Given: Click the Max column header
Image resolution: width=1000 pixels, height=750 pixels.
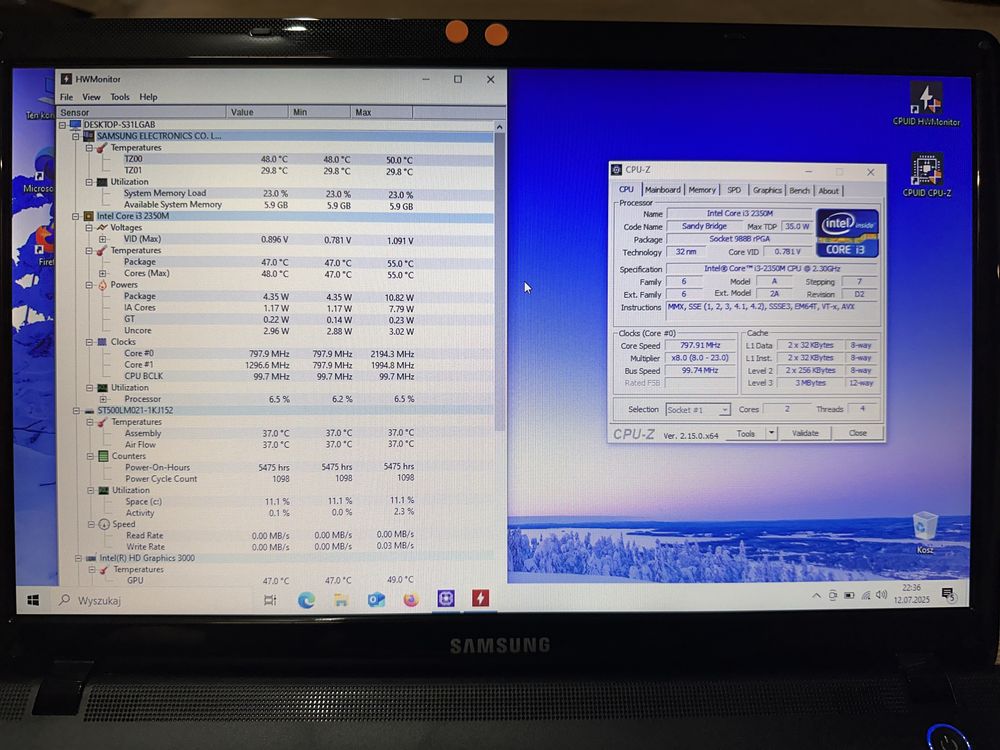Looking at the screenshot, I should [x=381, y=112].
